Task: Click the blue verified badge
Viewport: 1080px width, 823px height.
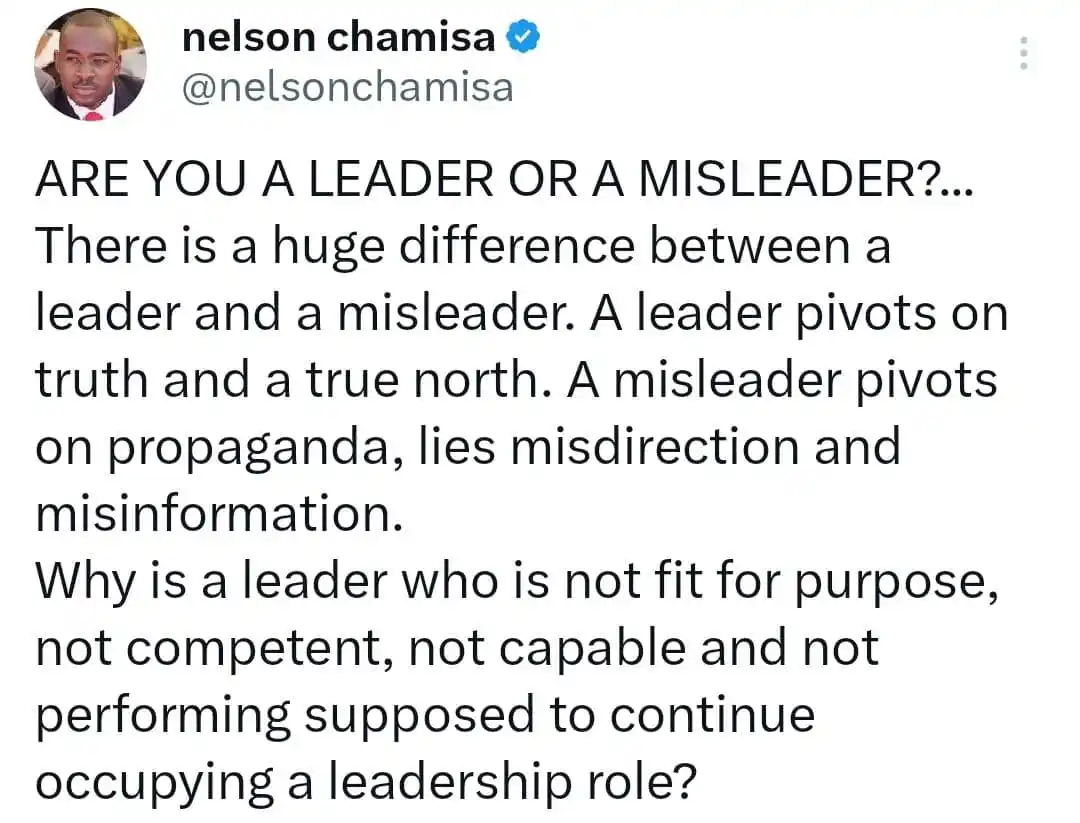Action: point(523,37)
